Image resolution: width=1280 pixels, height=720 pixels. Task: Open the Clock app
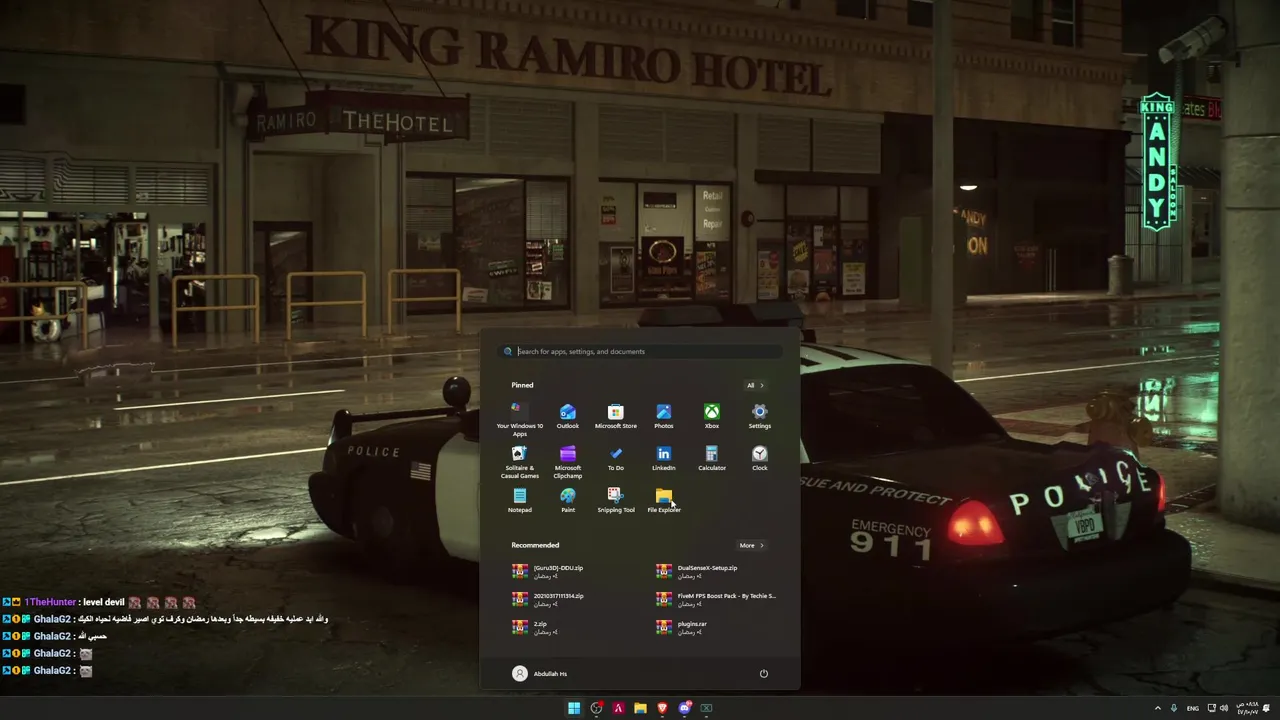[760, 459]
